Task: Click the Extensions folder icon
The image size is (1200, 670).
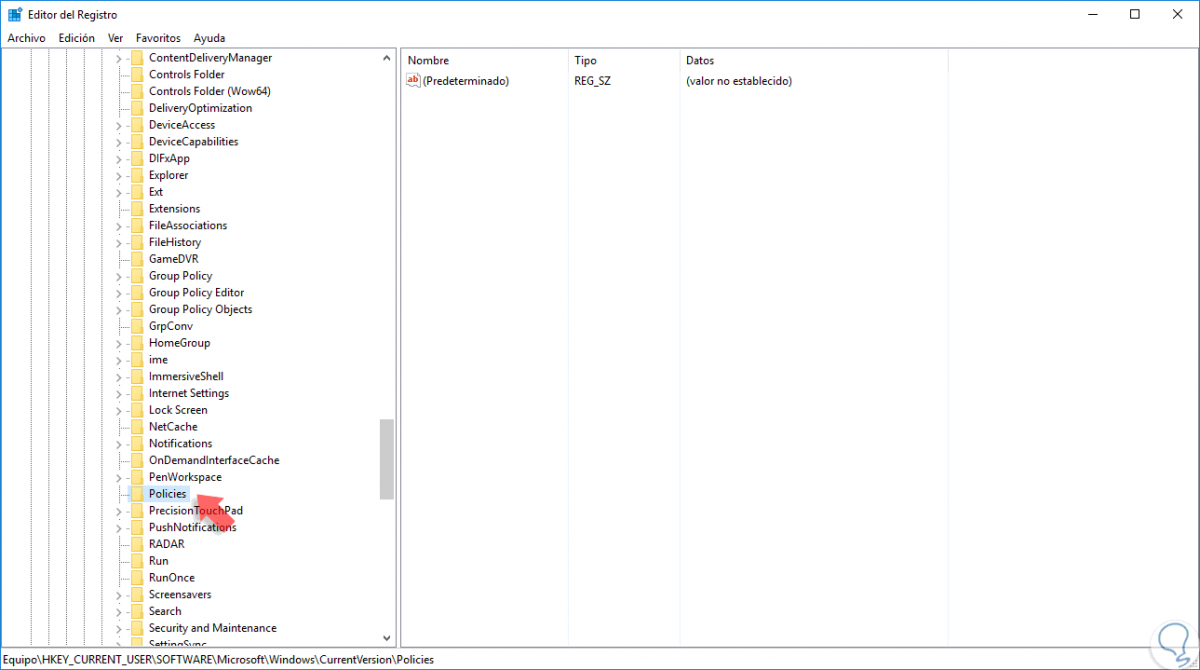Action: pos(137,209)
